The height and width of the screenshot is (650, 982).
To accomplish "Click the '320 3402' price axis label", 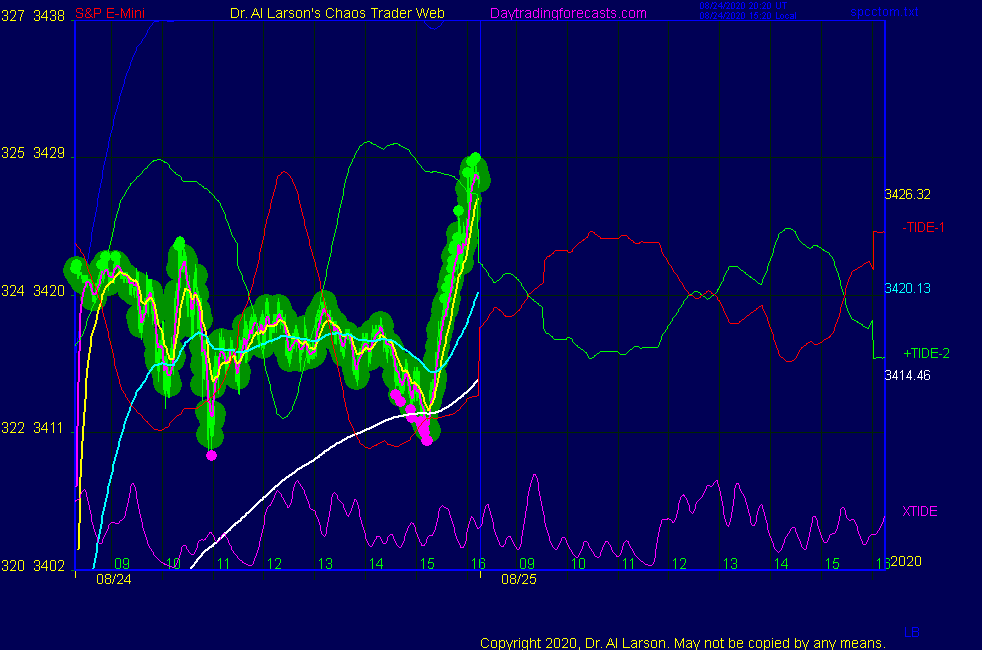I will pos(33,566).
